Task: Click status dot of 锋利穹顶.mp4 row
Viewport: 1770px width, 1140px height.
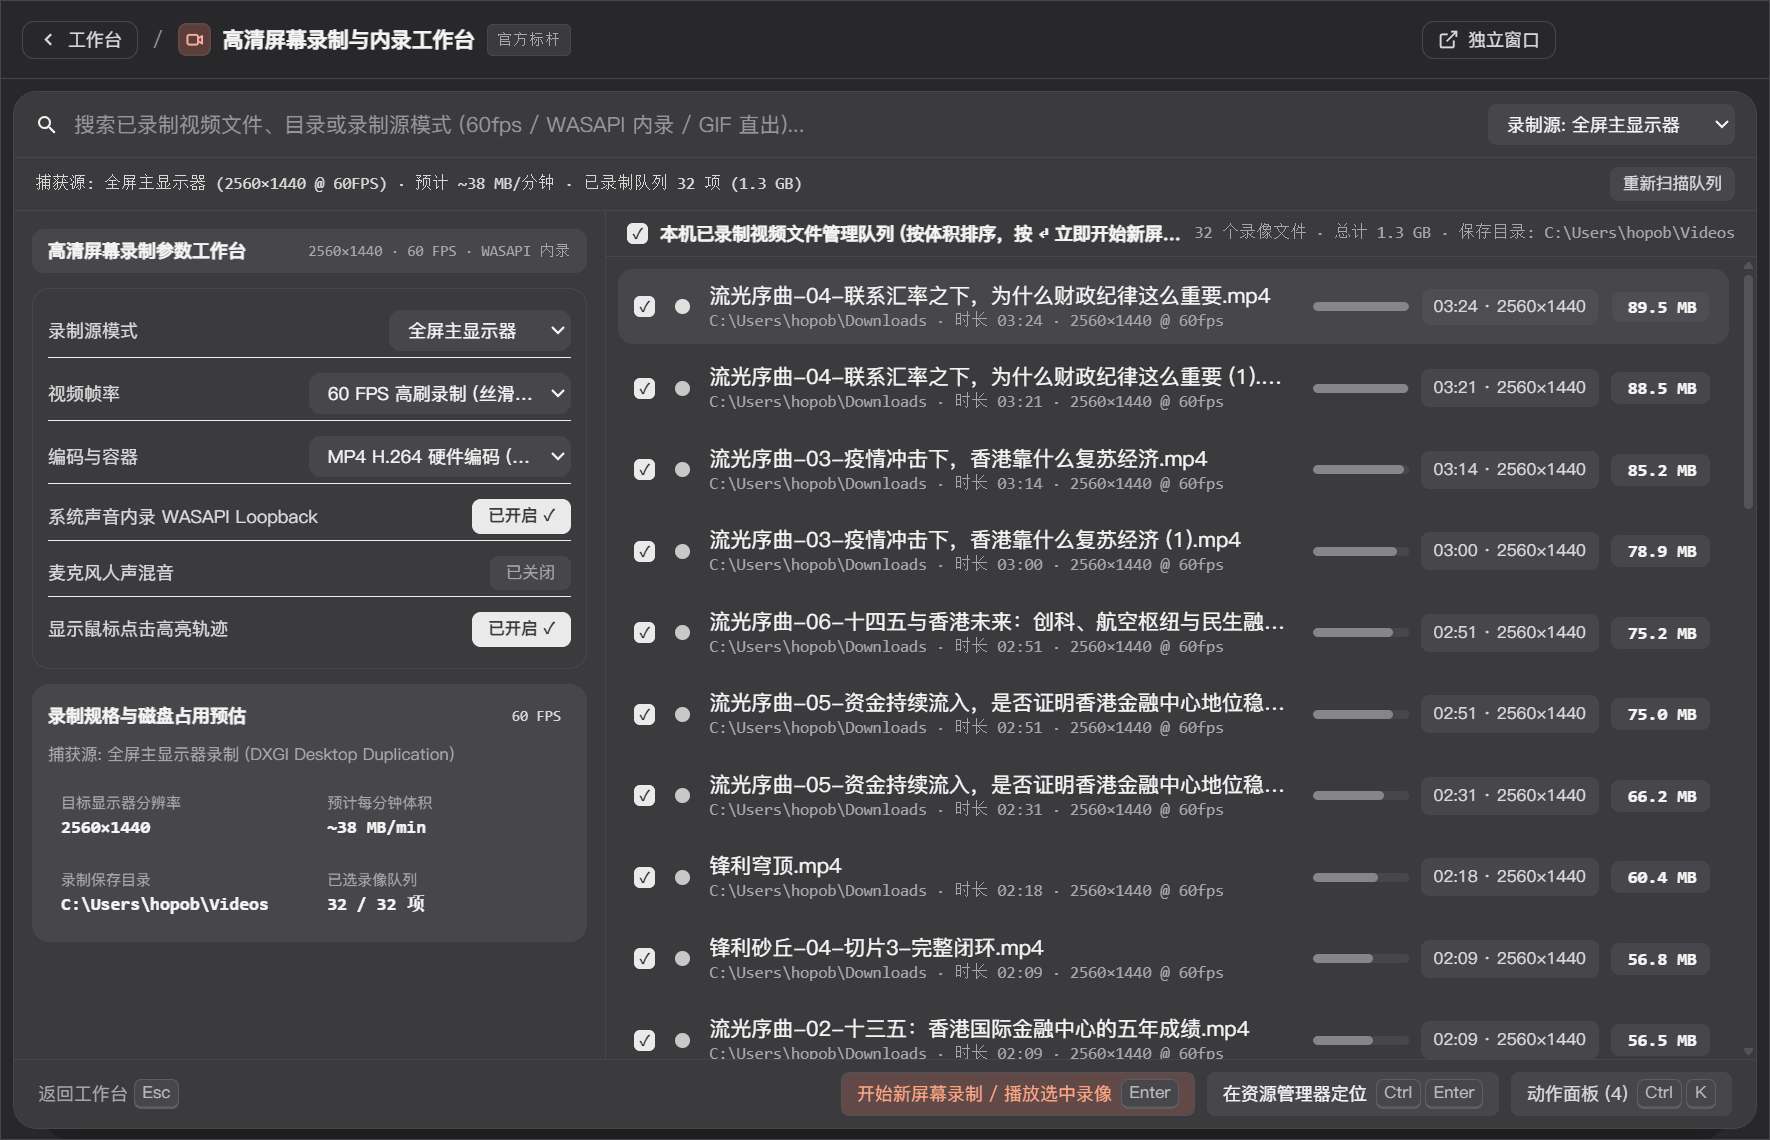Action: (x=682, y=877)
